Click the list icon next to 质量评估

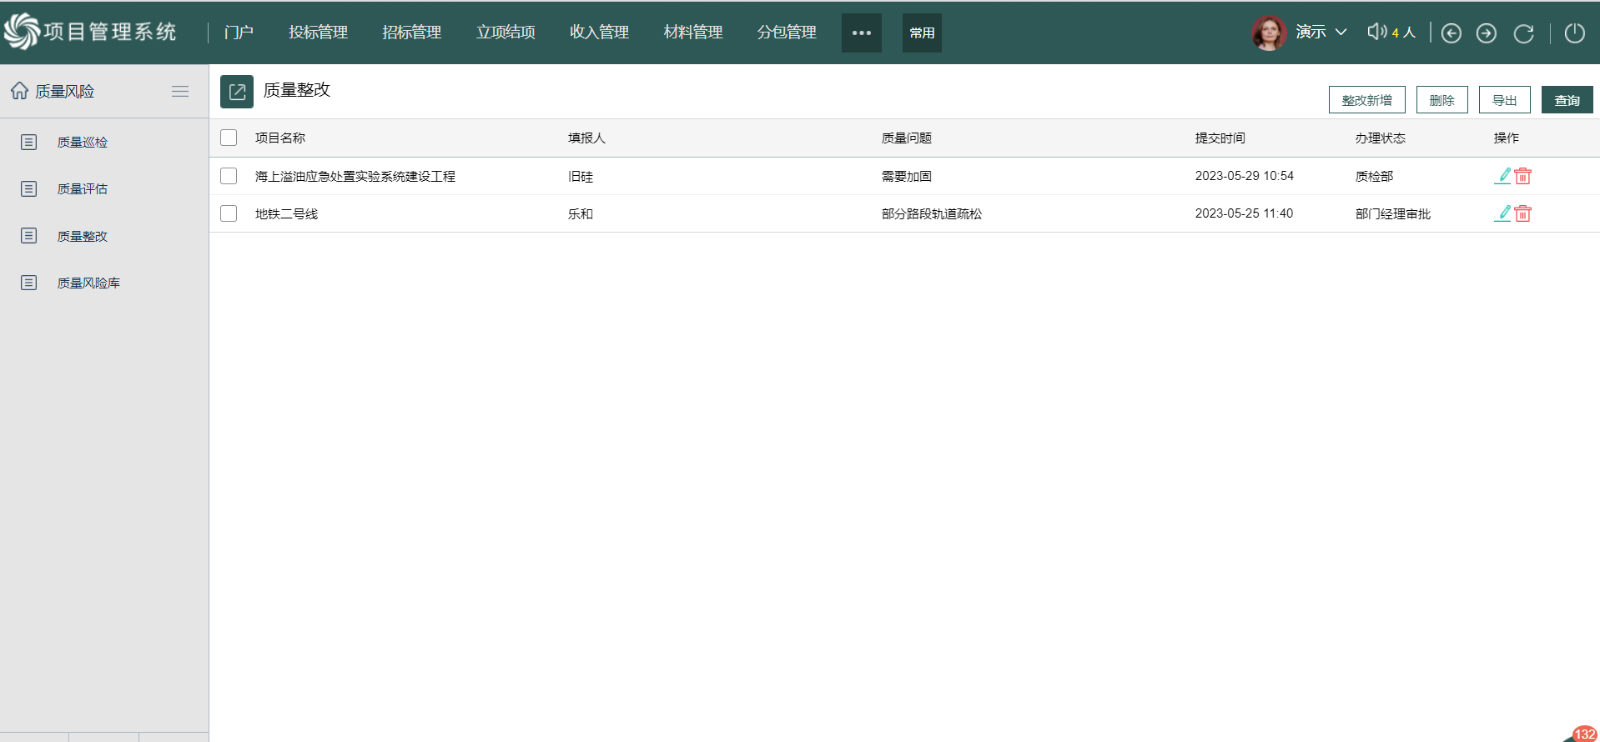[29, 189]
